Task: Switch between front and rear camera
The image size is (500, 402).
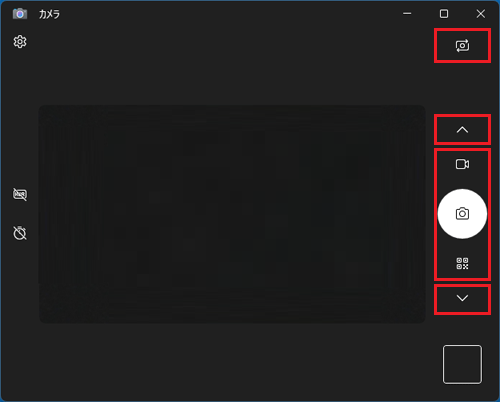Action: (x=462, y=46)
